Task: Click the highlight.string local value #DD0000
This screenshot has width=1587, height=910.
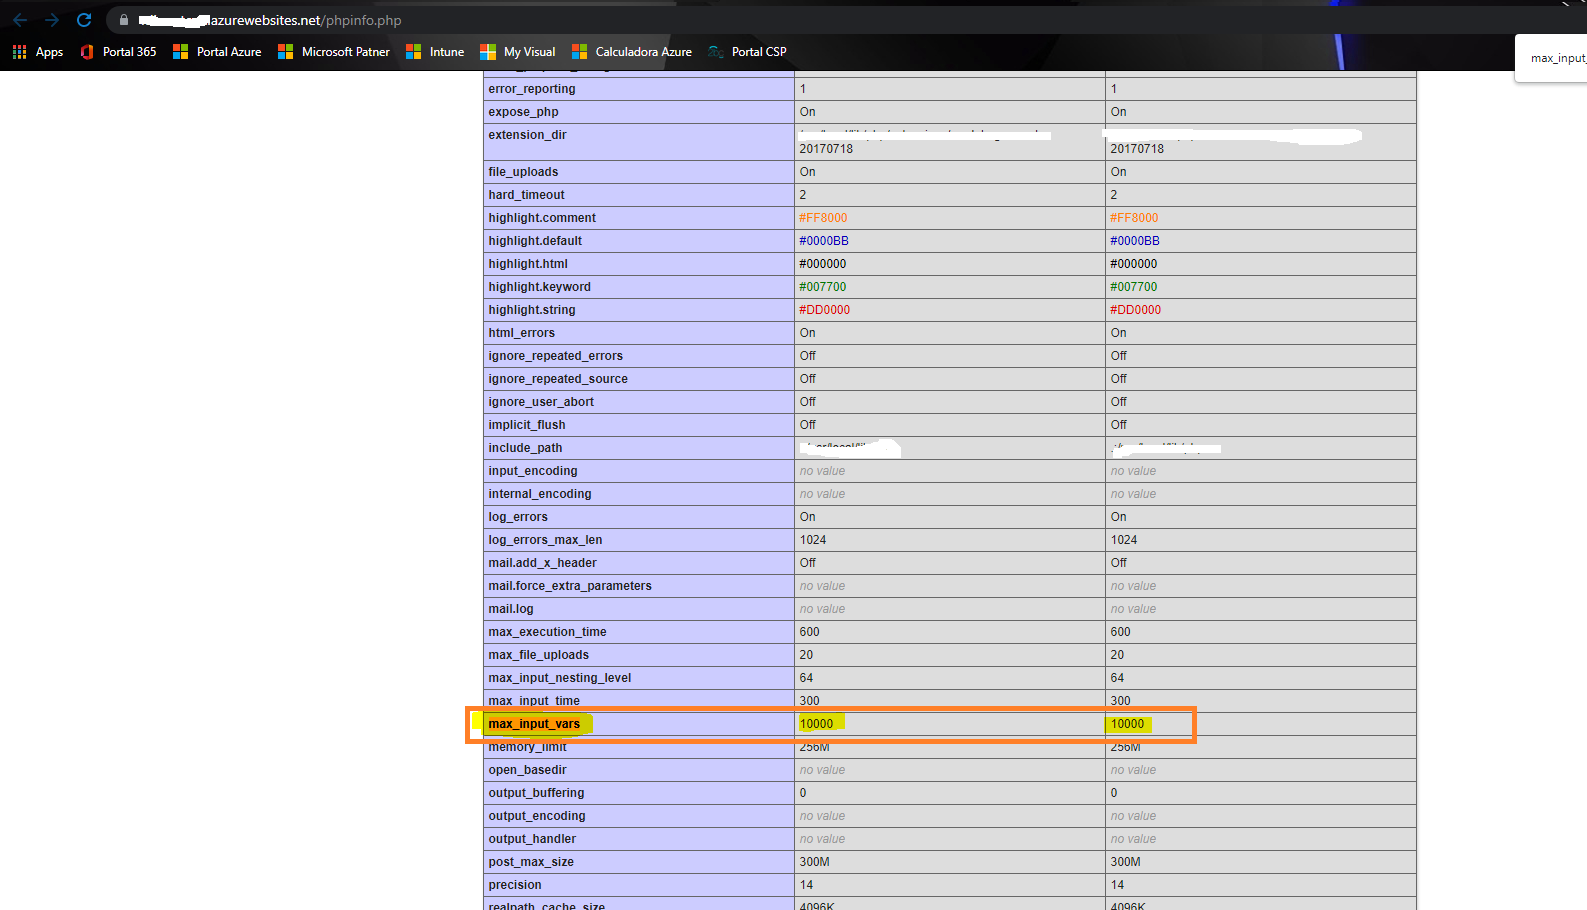Action: (x=824, y=310)
